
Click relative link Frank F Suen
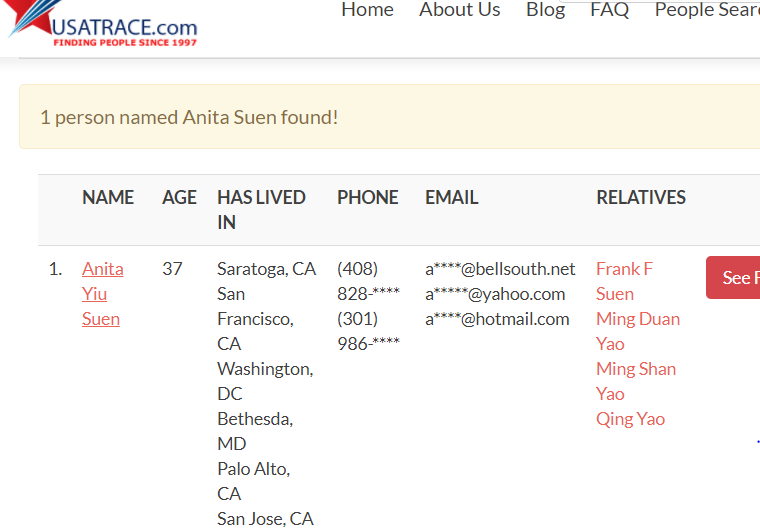(624, 281)
